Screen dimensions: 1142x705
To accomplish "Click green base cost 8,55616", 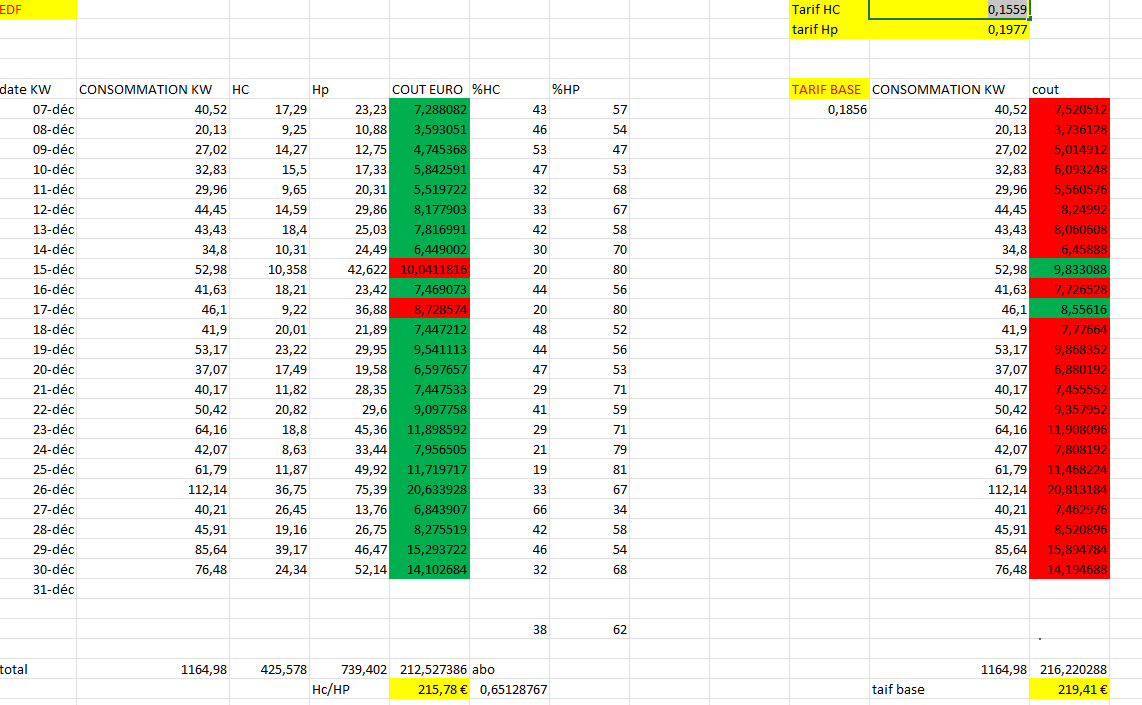I will click(x=1069, y=310).
